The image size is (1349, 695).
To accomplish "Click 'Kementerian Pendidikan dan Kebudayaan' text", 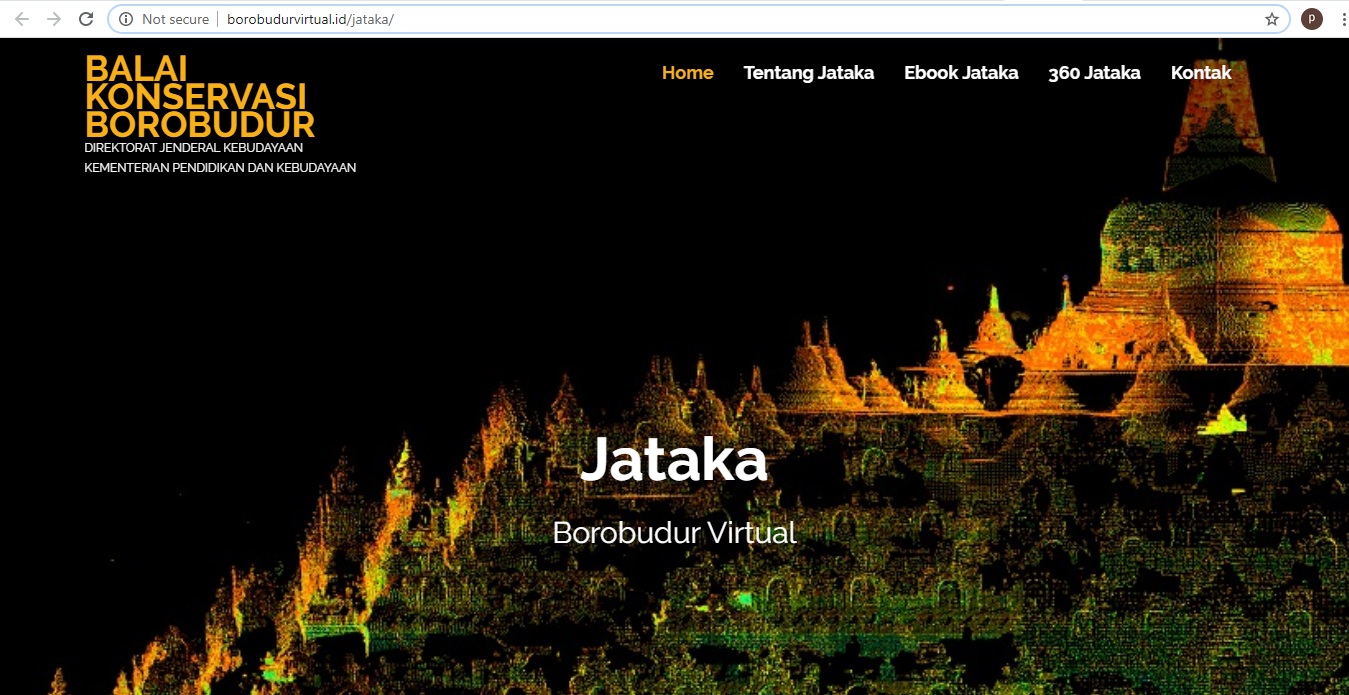I will click(x=220, y=168).
